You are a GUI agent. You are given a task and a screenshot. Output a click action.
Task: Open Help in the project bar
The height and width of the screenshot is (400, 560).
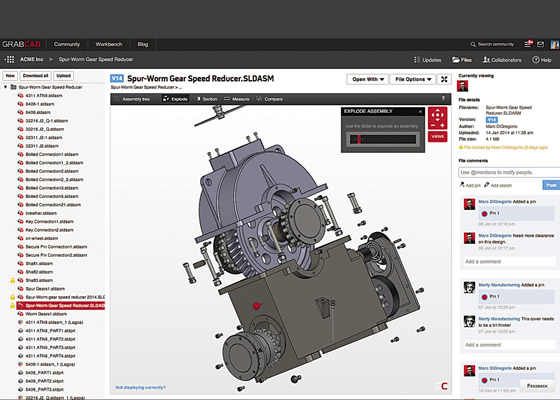click(x=542, y=60)
